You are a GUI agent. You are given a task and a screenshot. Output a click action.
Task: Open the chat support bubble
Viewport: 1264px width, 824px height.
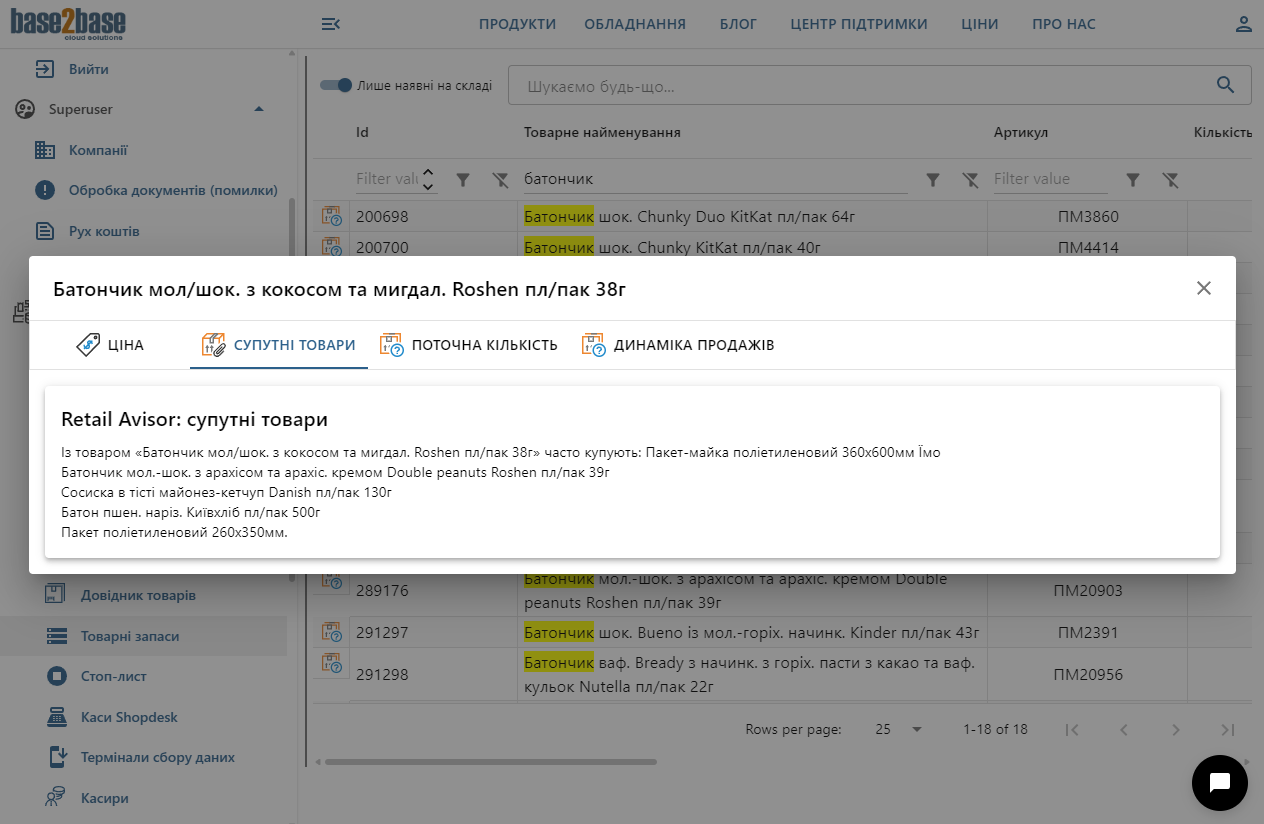[1219, 783]
